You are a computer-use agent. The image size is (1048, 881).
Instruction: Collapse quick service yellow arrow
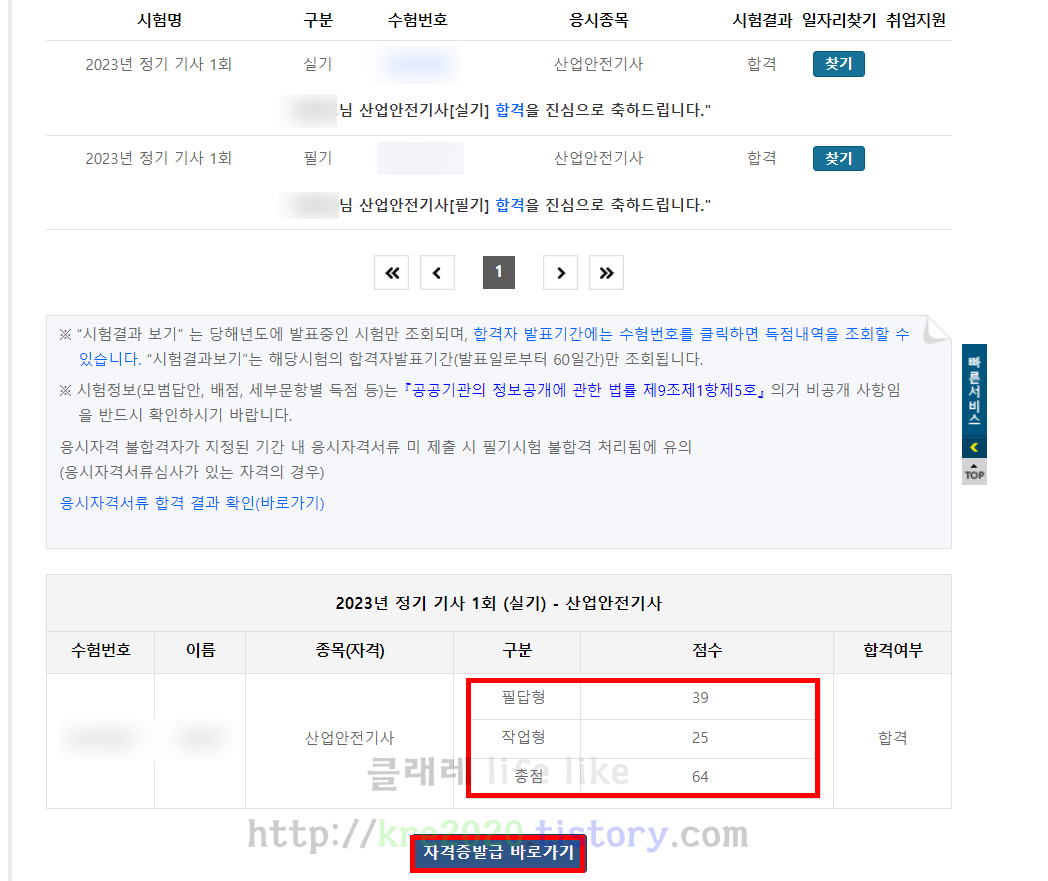(x=974, y=447)
